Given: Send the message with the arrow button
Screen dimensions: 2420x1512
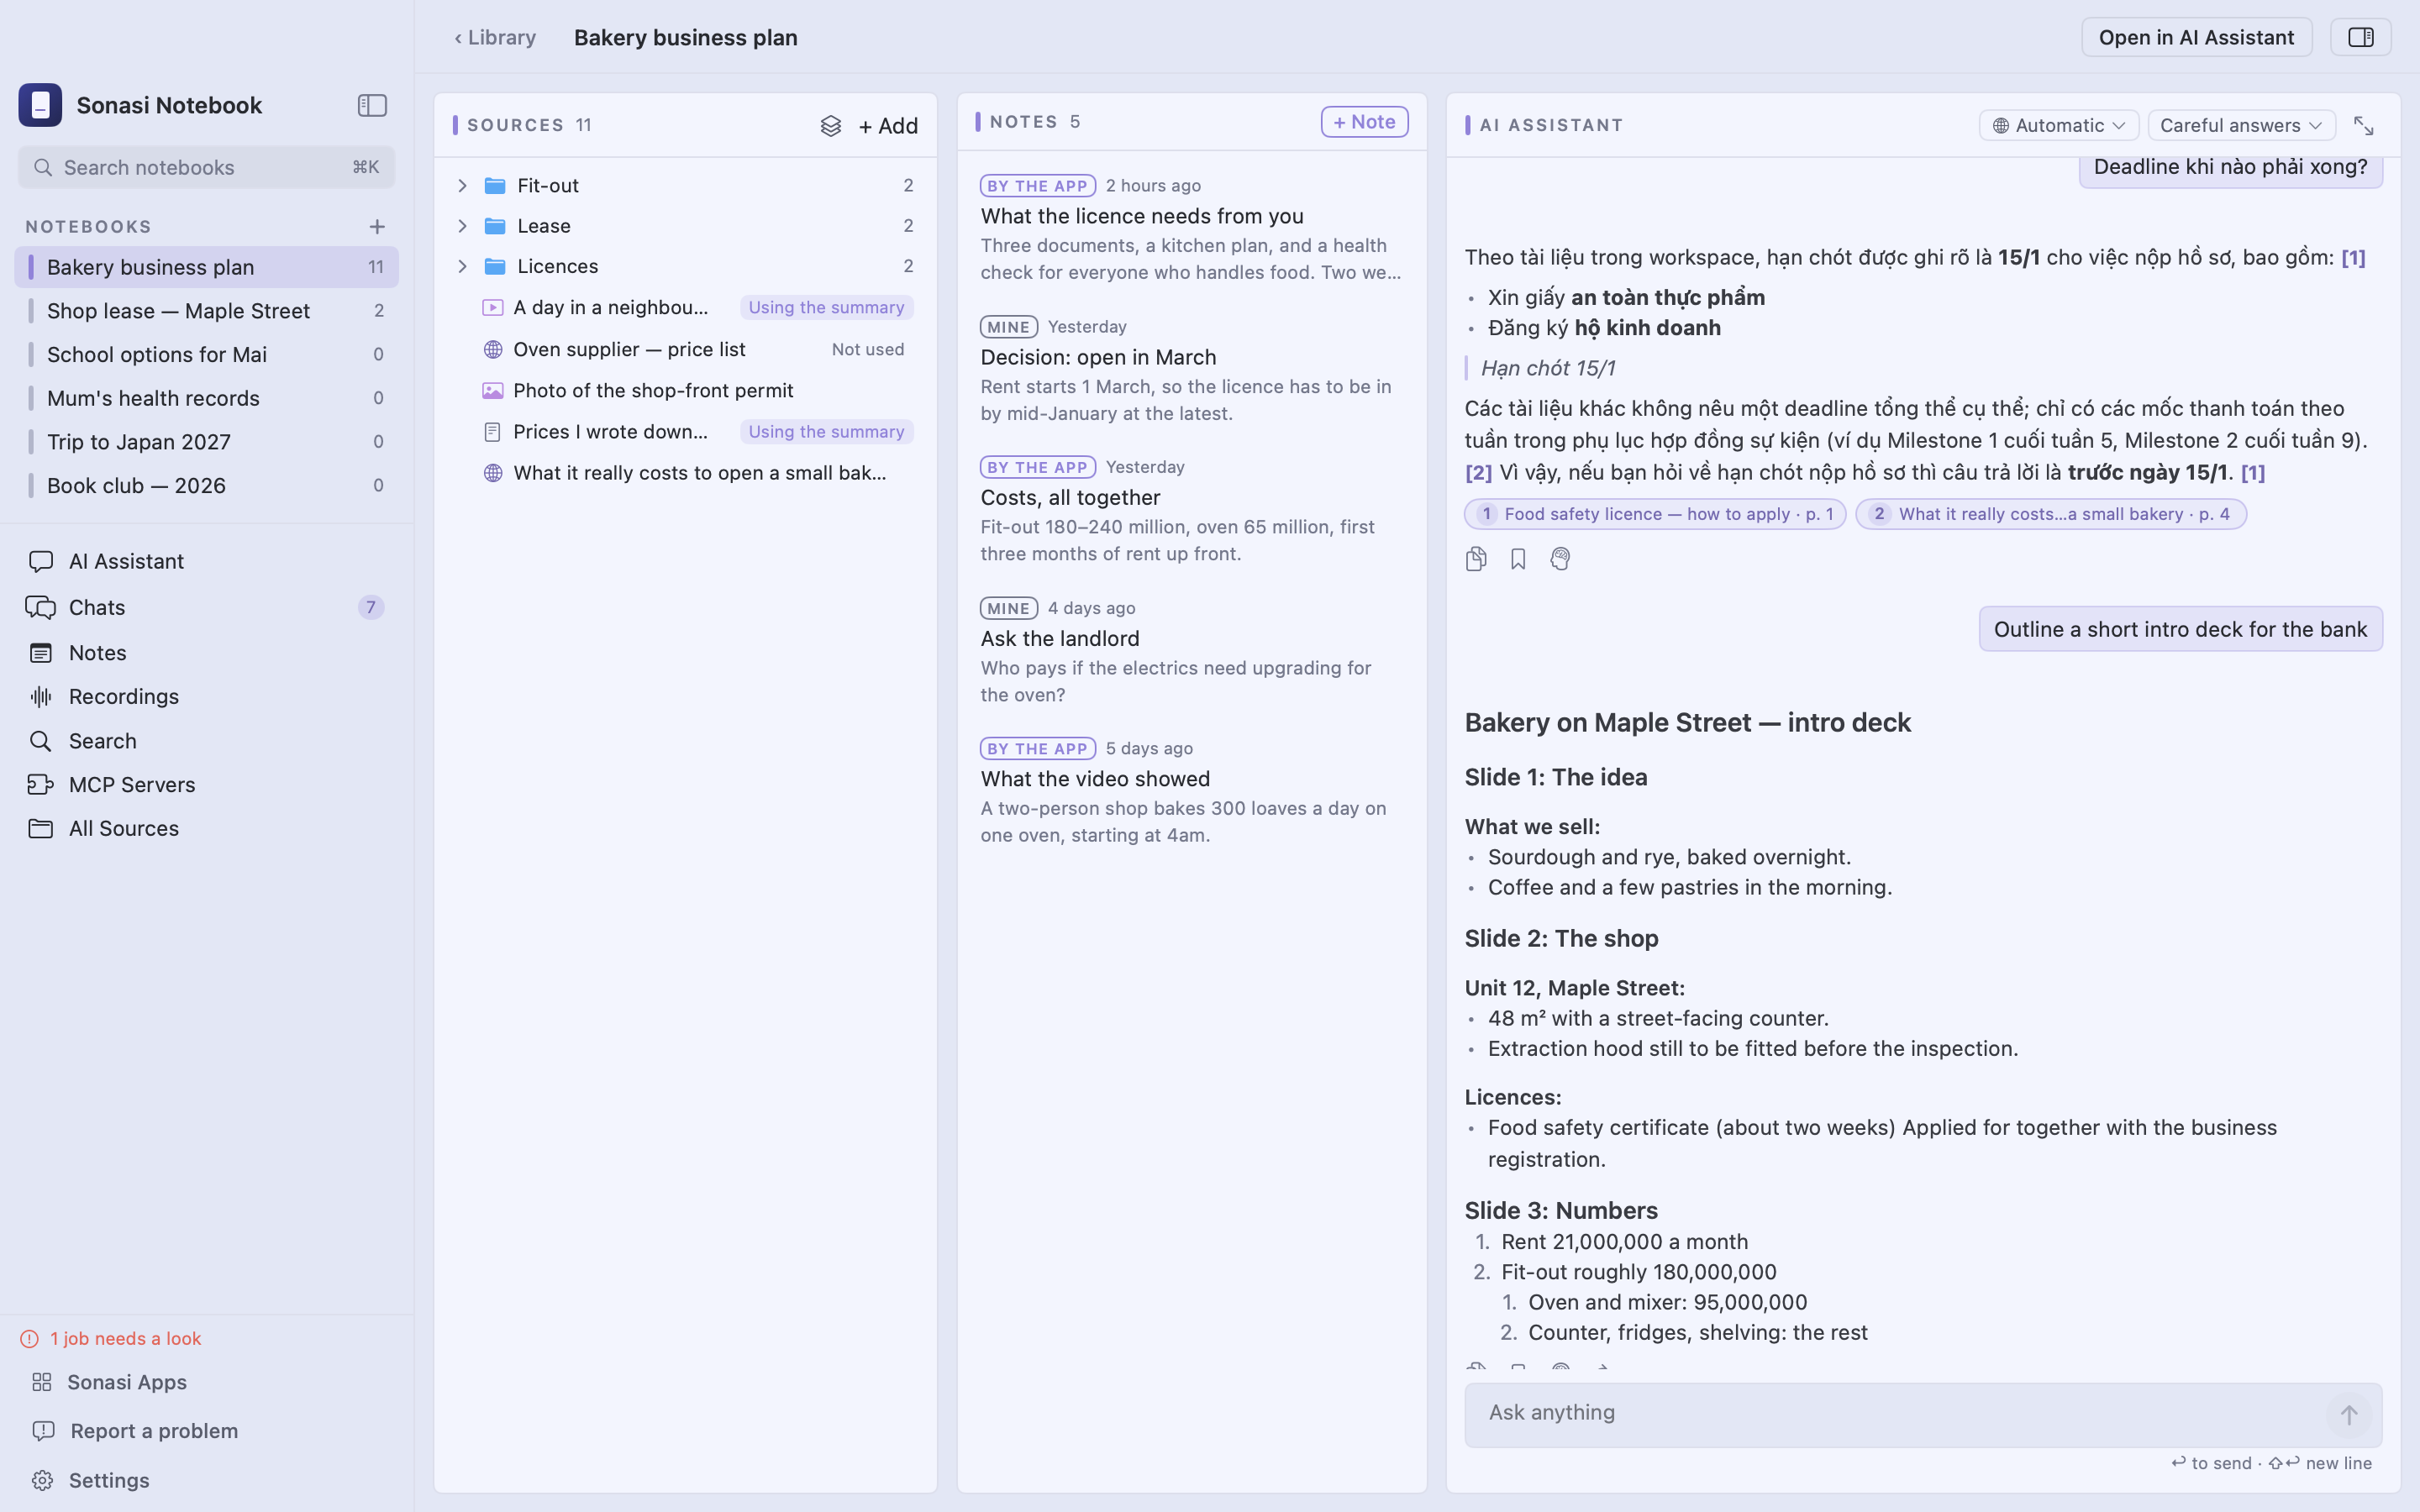Looking at the screenshot, I should tap(2348, 1414).
